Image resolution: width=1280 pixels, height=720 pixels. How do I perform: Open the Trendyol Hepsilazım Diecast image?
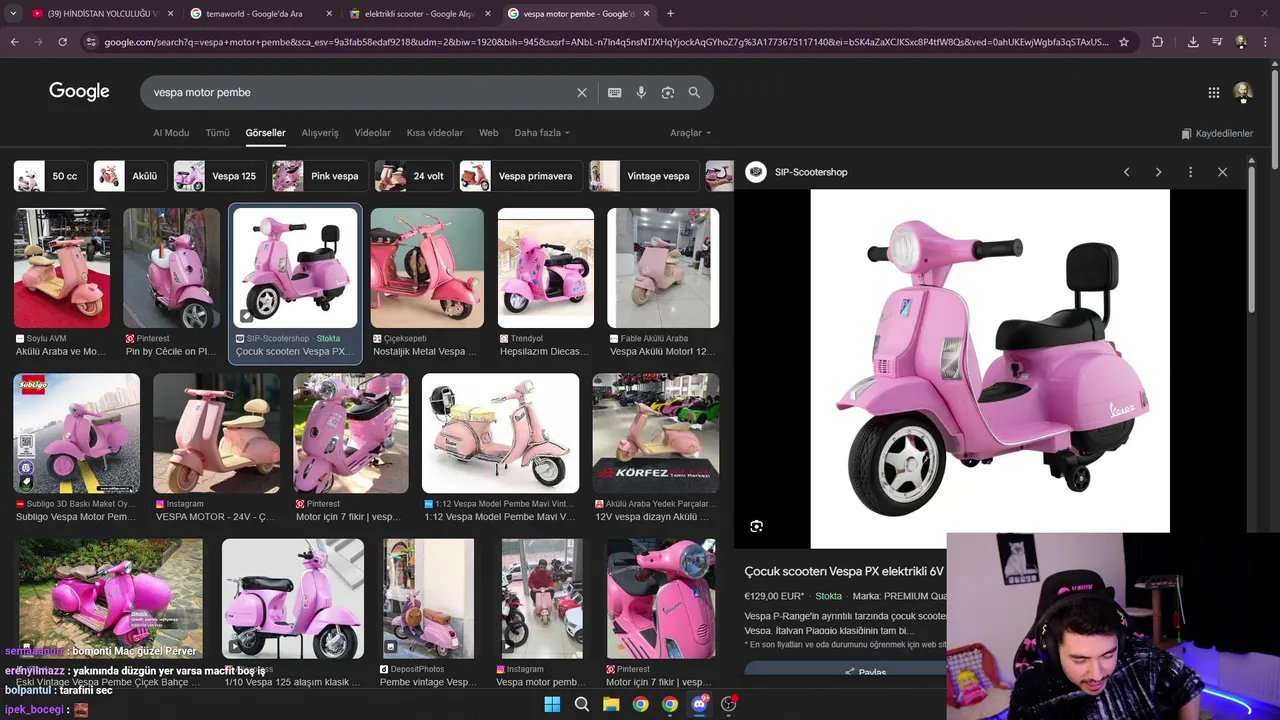point(545,268)
